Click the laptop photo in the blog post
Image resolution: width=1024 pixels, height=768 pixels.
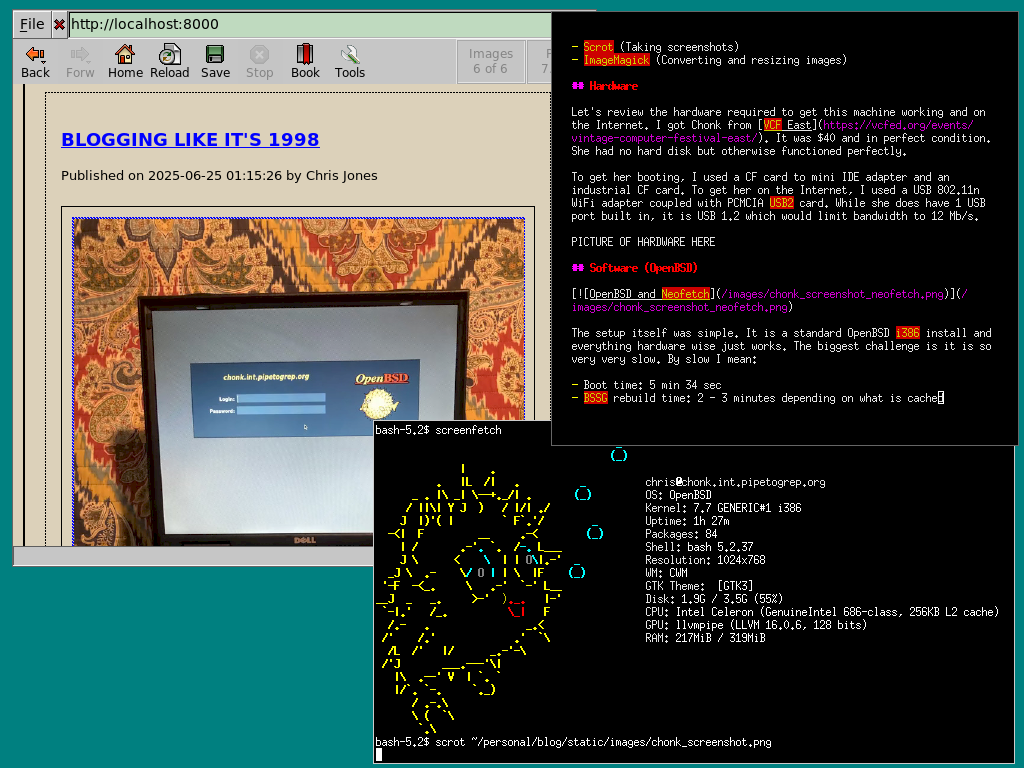(x=298, y=382)
